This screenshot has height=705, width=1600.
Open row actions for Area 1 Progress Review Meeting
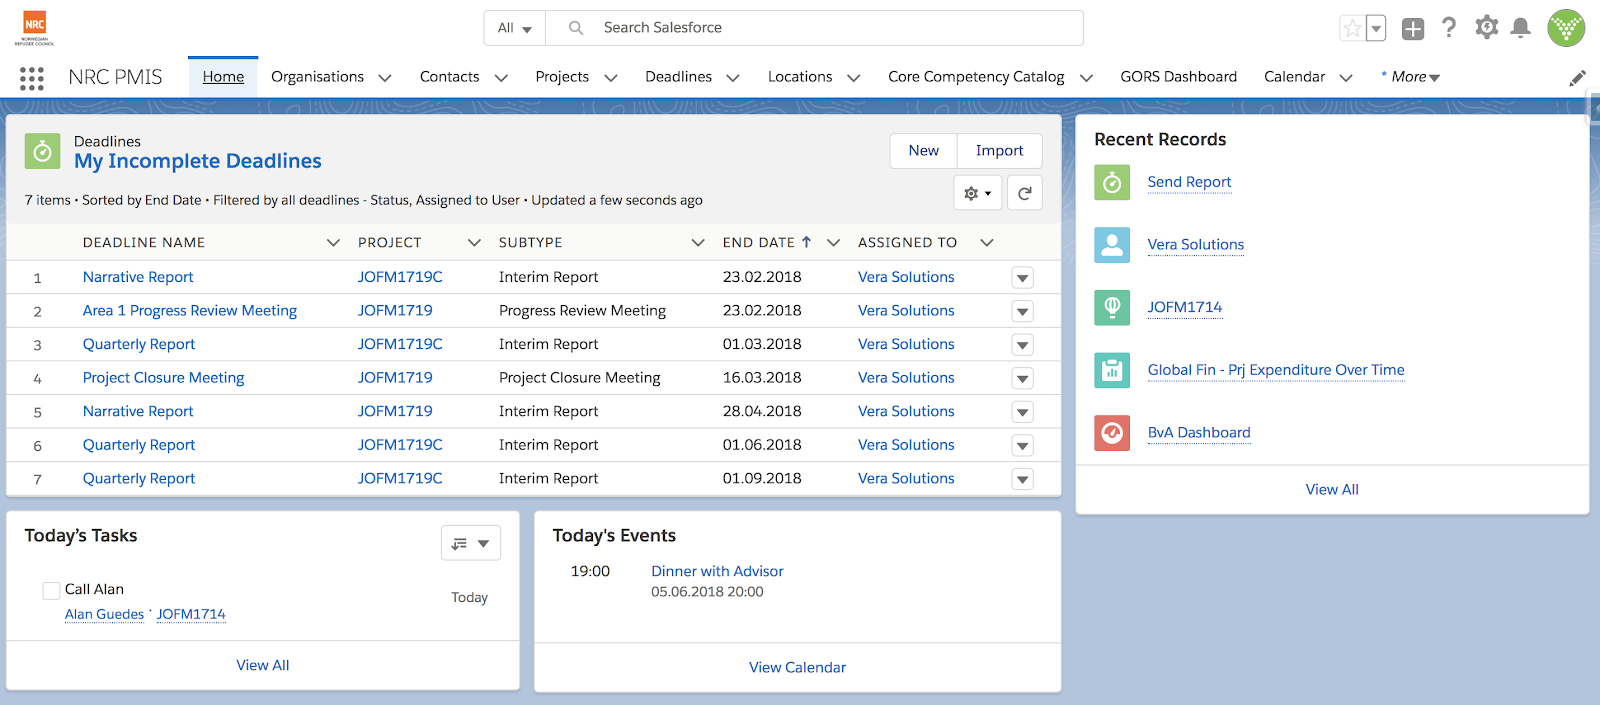pos(1022,312)
